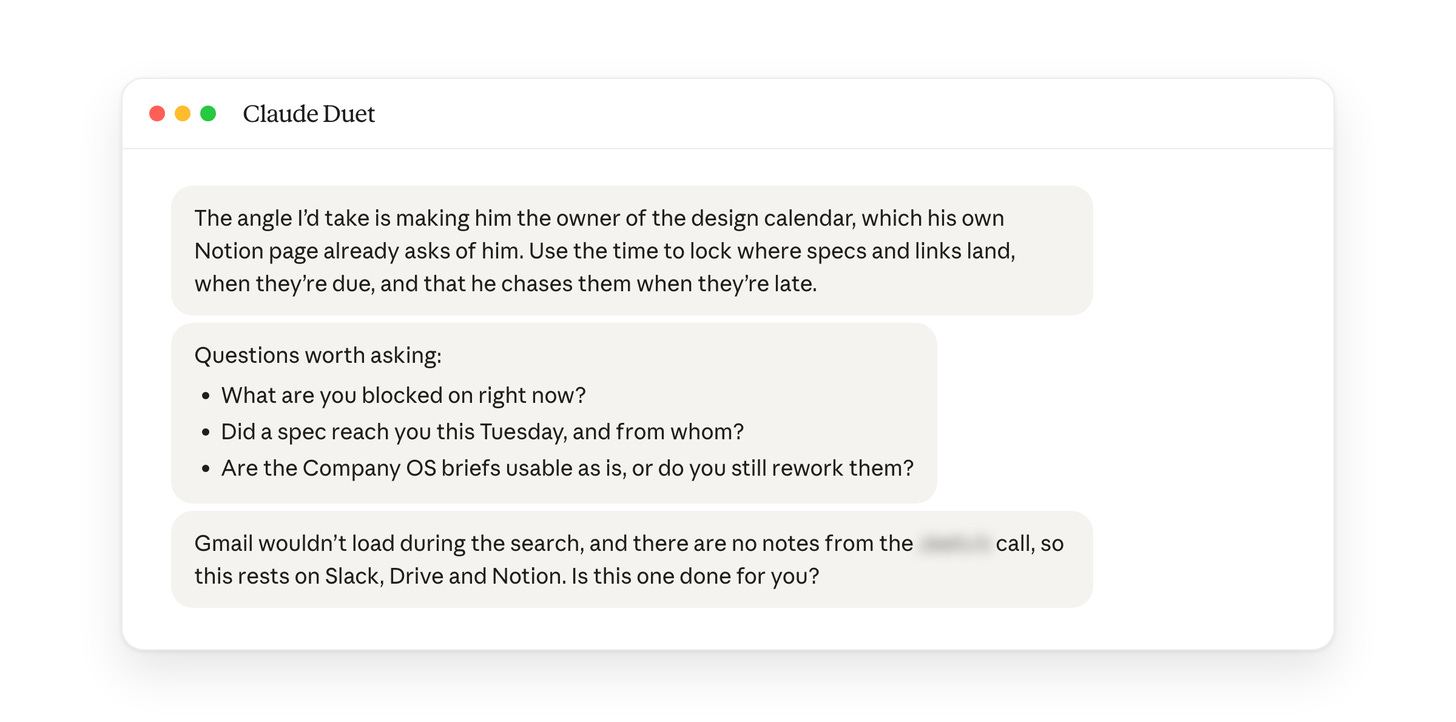The image size is (1456, 722).
Task: Click the red close window button
Action: 157,114
